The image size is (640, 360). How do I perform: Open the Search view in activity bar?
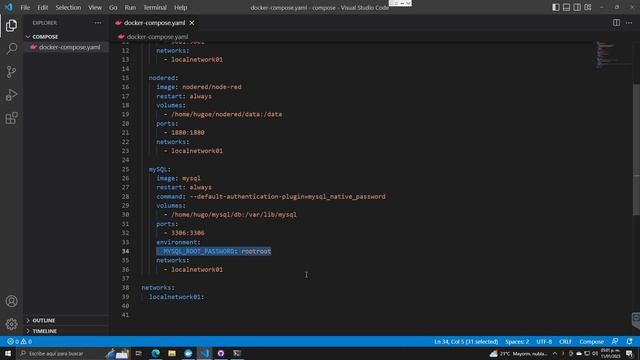(11, 49)
